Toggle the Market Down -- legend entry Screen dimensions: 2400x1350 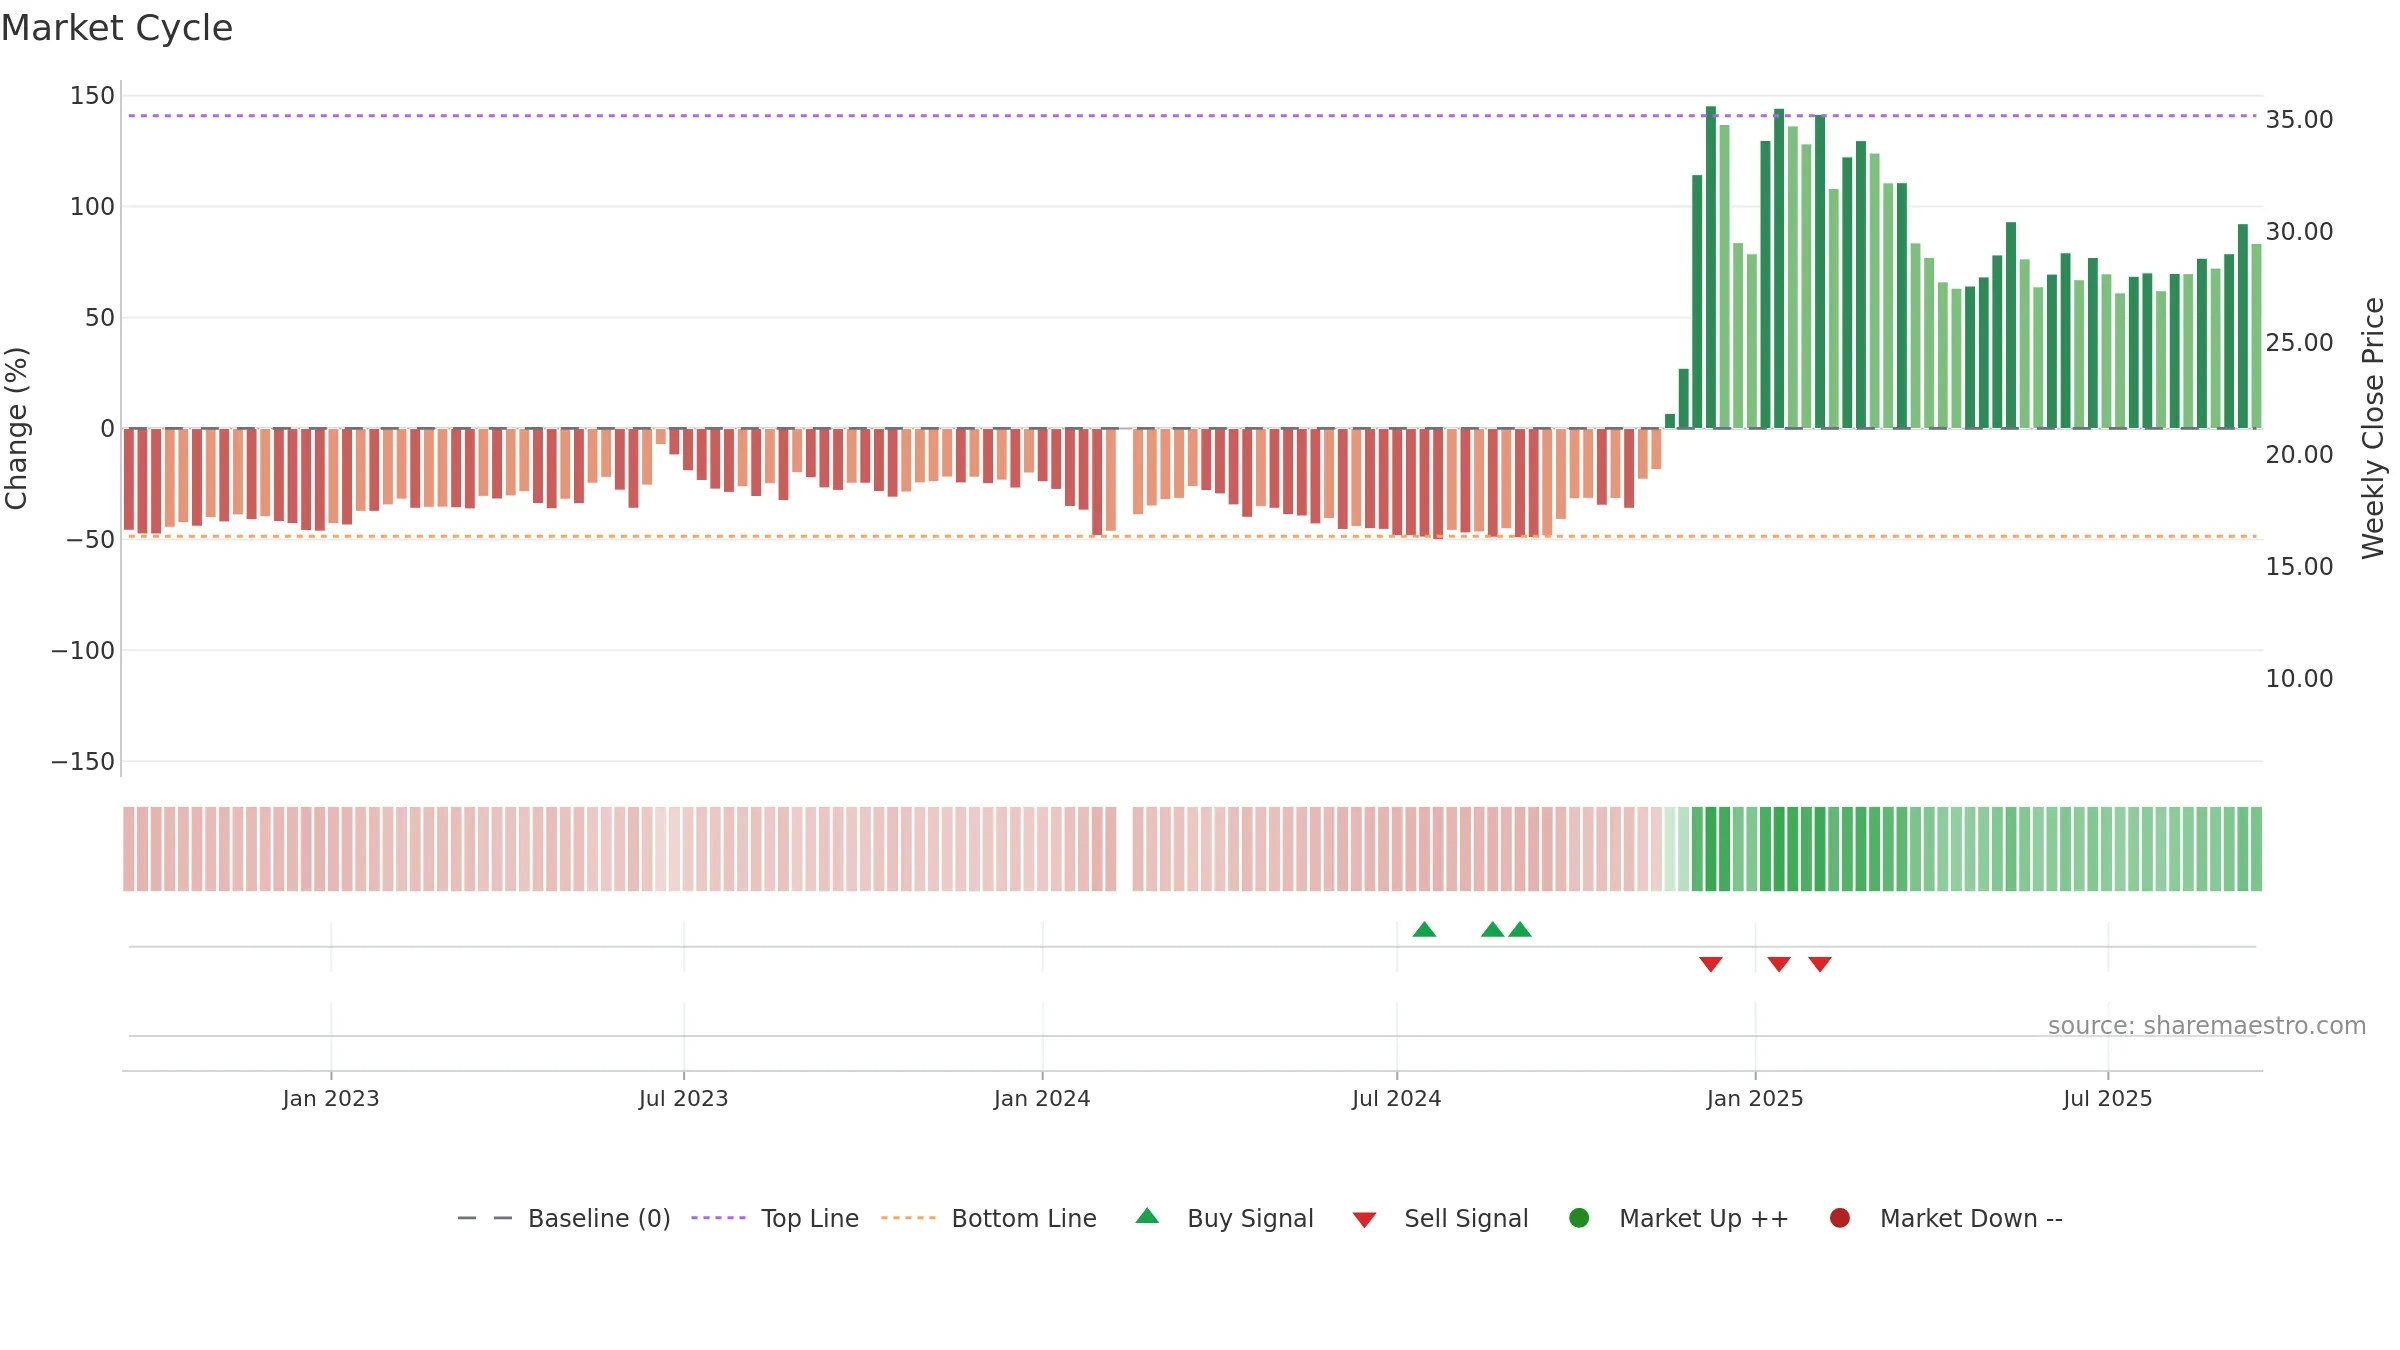(1946, 1218)
